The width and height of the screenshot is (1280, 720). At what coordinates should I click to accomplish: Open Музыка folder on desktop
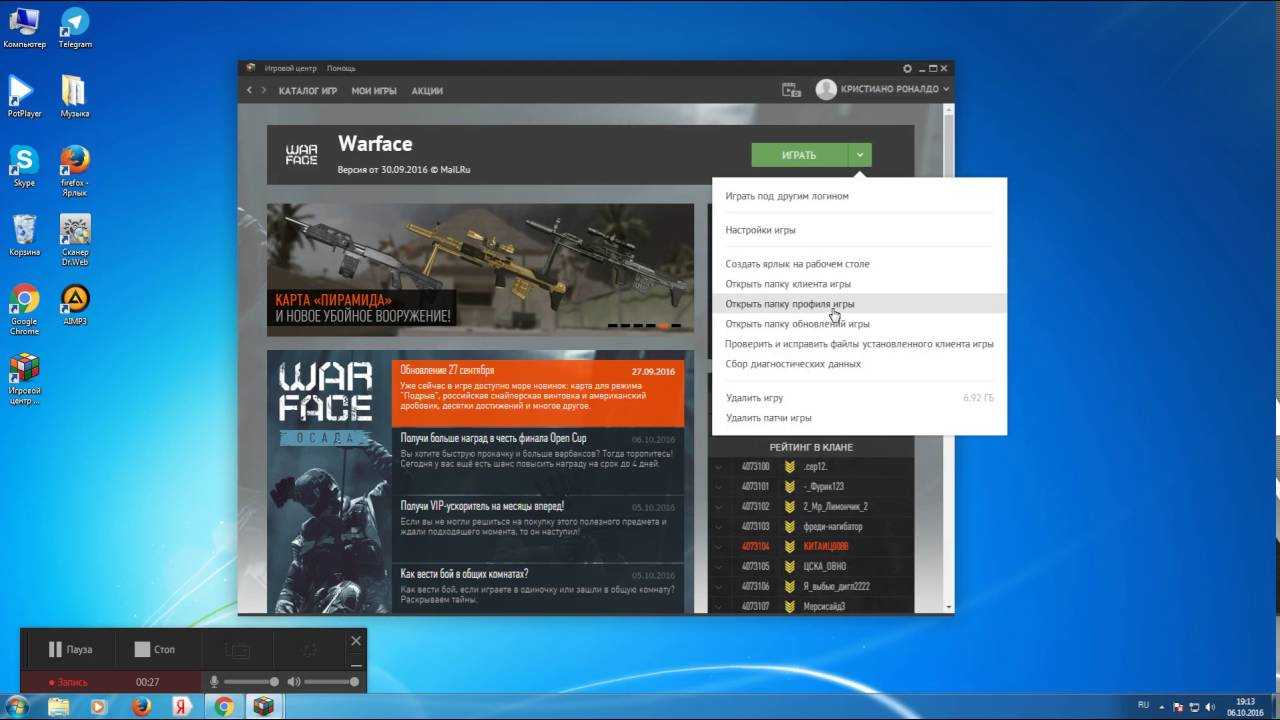point(75,96)
